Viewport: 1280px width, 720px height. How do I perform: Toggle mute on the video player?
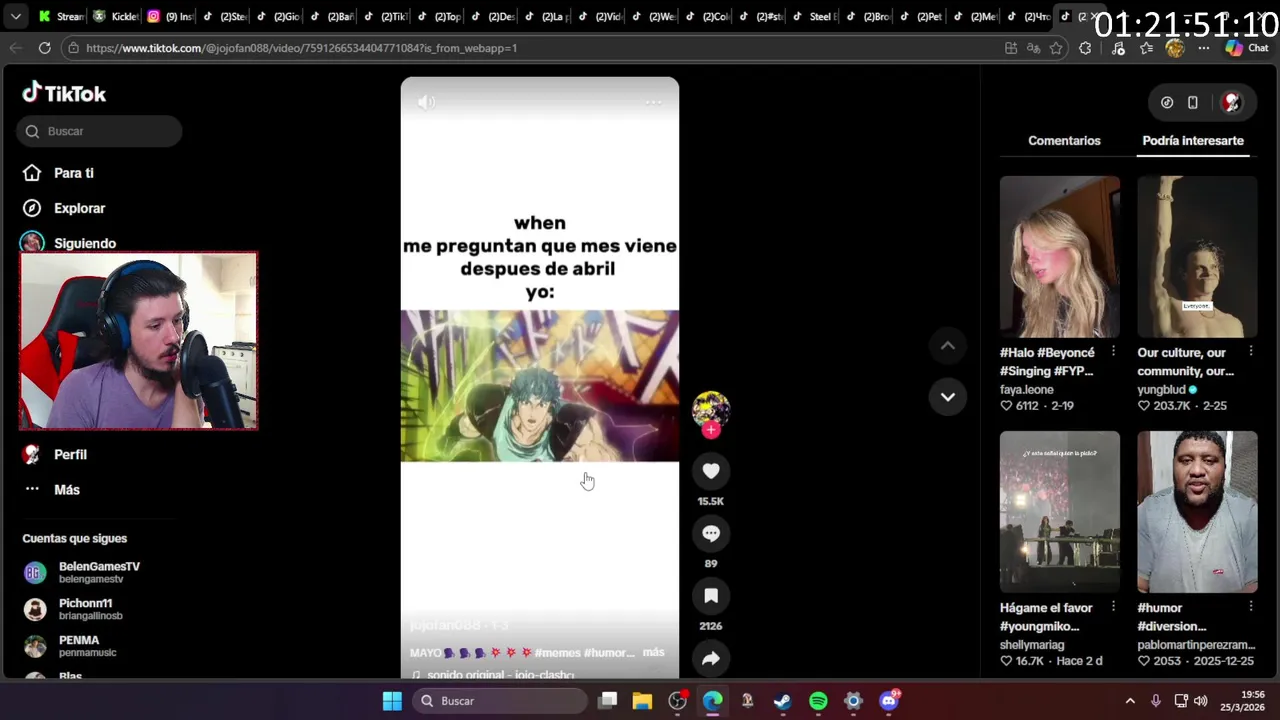pyautogui.click(x=427, y=102)
